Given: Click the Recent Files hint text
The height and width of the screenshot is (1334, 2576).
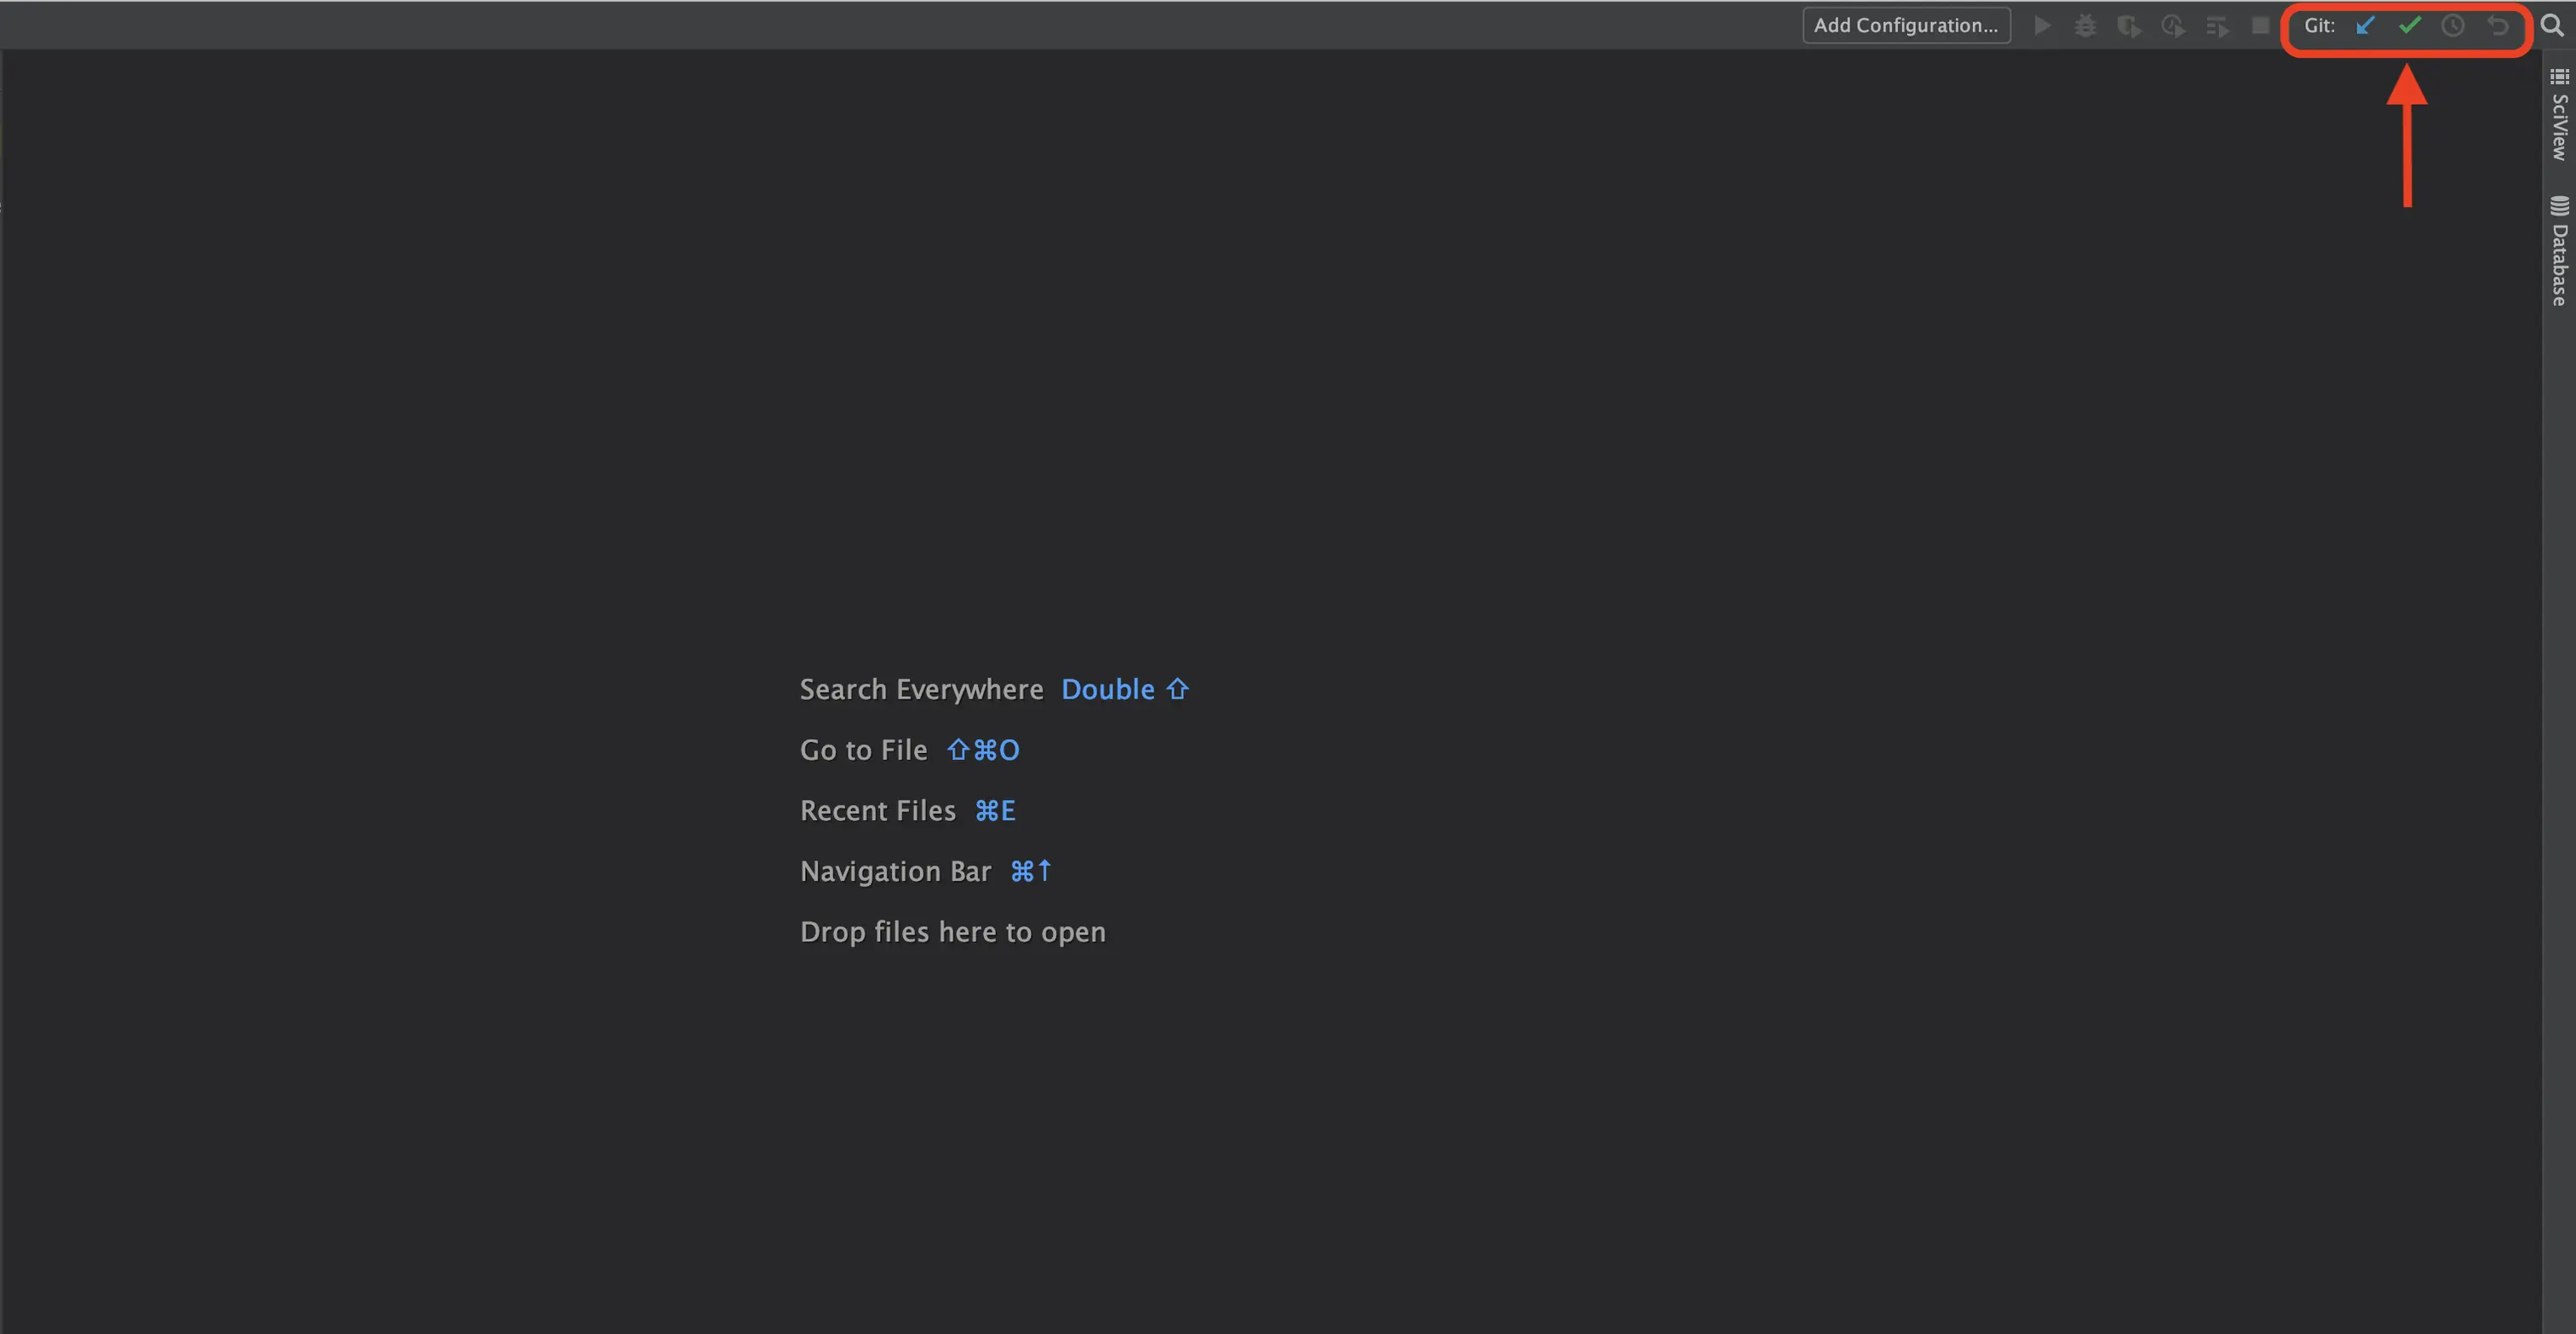Looking at the screenshot, I should coord(877,810).
